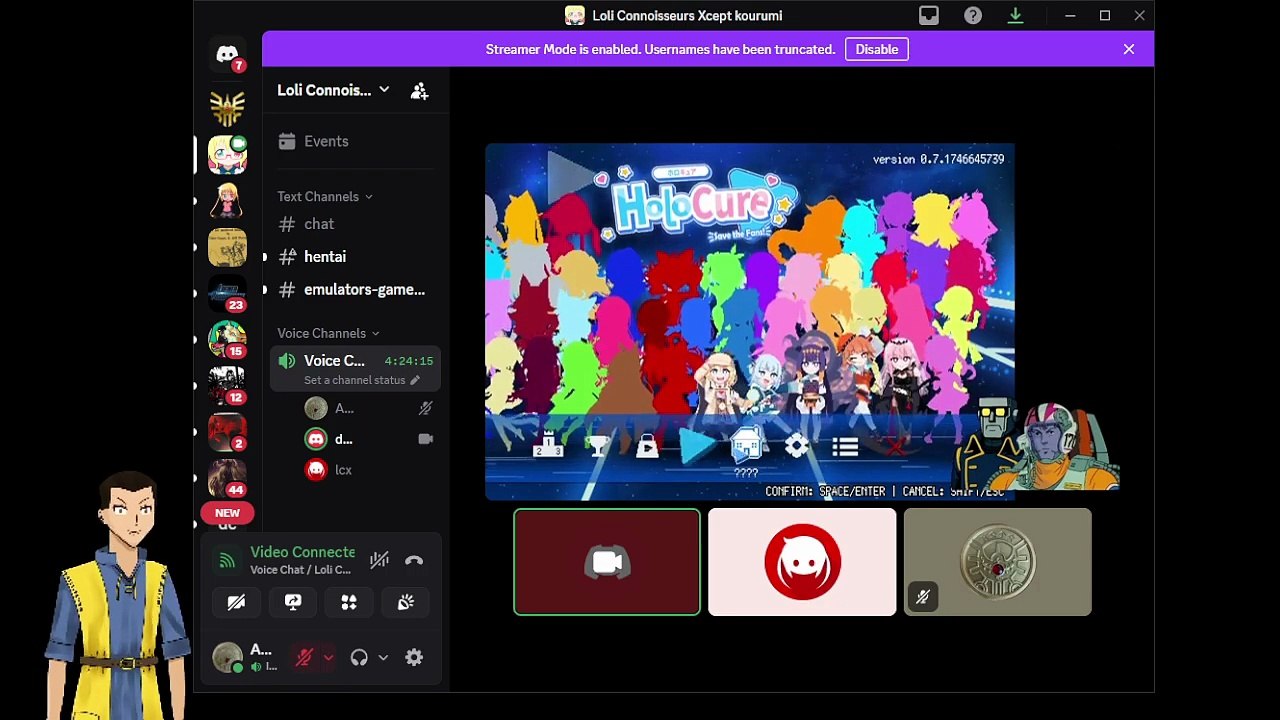Select the Voice C... voice channel
1280x720 pixels.
coord(355,369)
